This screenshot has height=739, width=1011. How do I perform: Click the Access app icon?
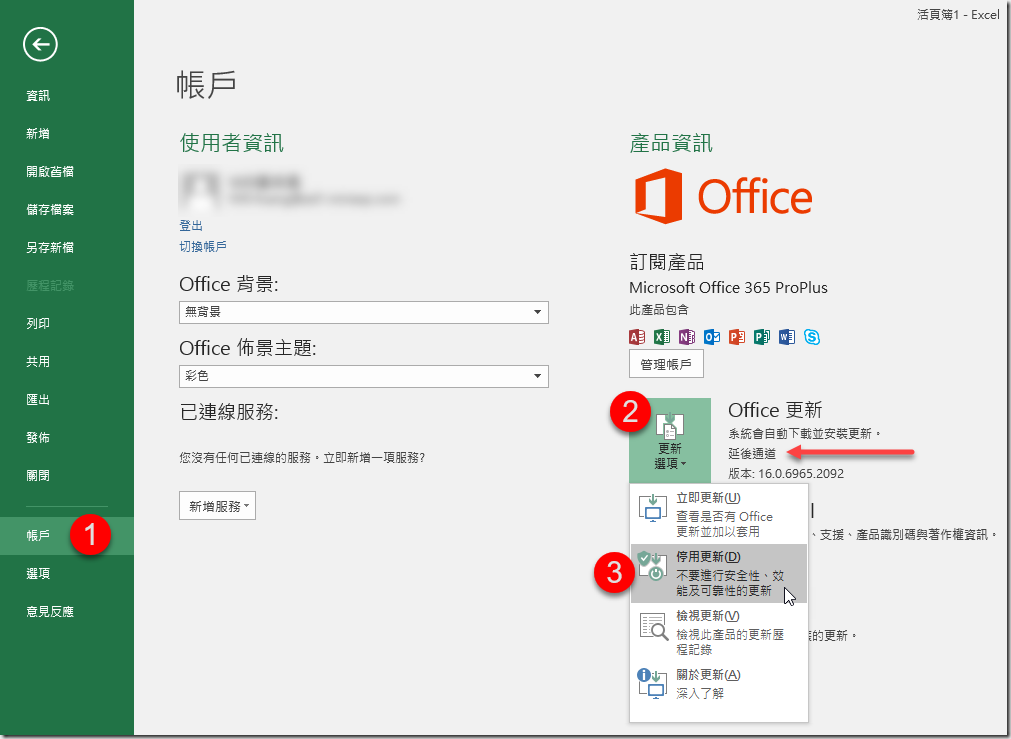click(636, 337)
